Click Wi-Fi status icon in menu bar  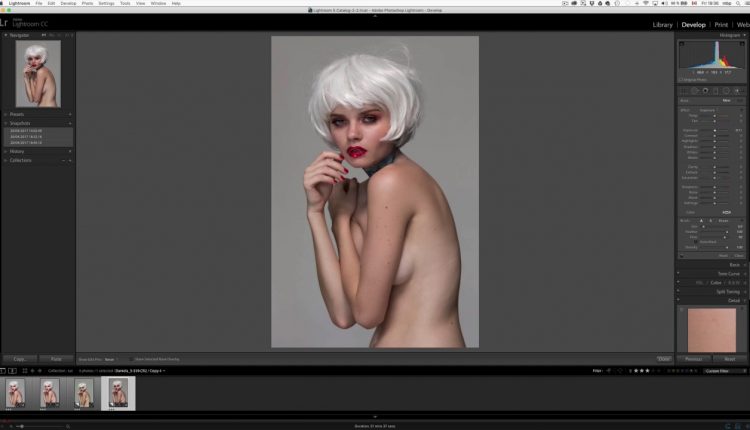[645, 3]
